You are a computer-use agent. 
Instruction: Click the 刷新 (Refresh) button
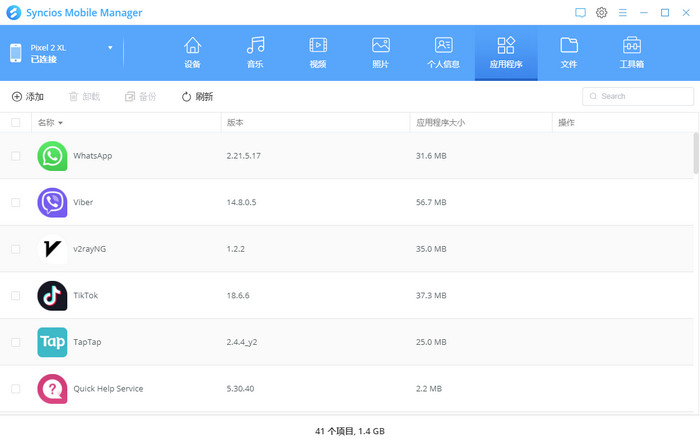(x=197, y=96)
